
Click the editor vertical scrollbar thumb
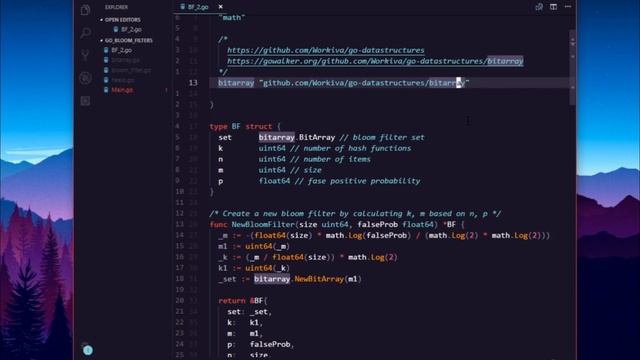pos(572,67)
